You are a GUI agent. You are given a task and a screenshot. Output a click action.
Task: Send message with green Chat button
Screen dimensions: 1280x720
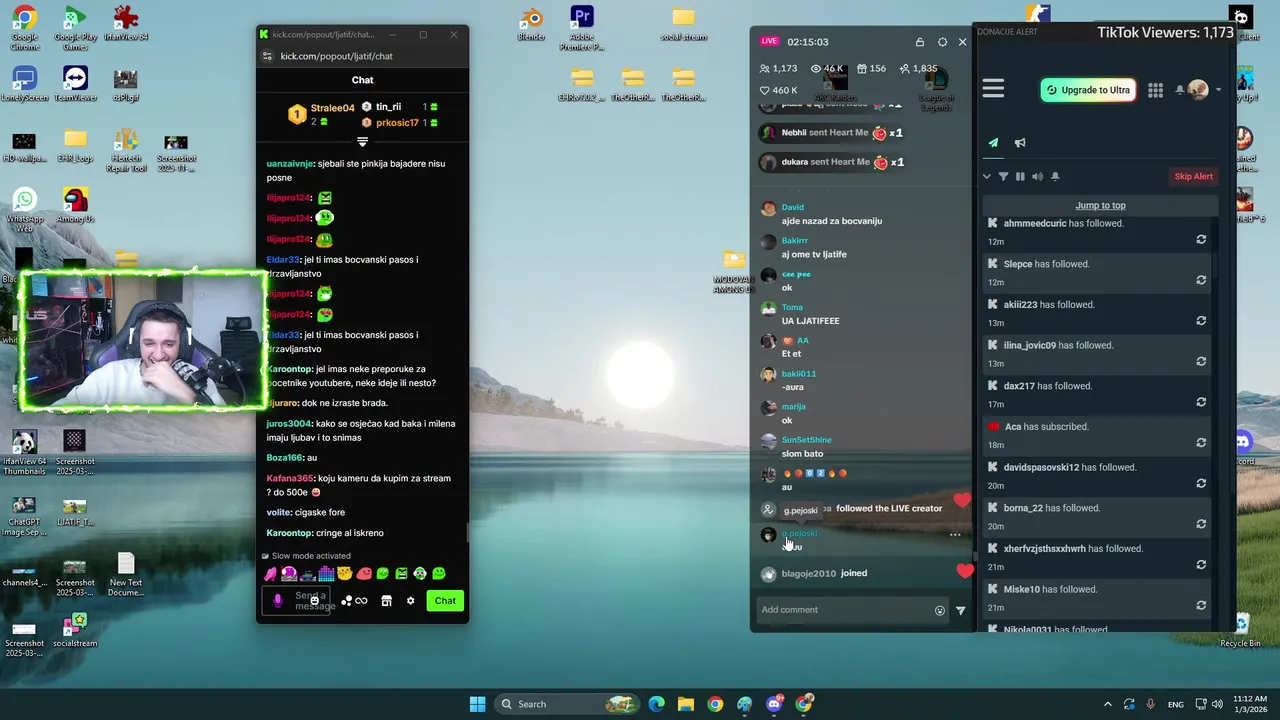coord(445,601)
